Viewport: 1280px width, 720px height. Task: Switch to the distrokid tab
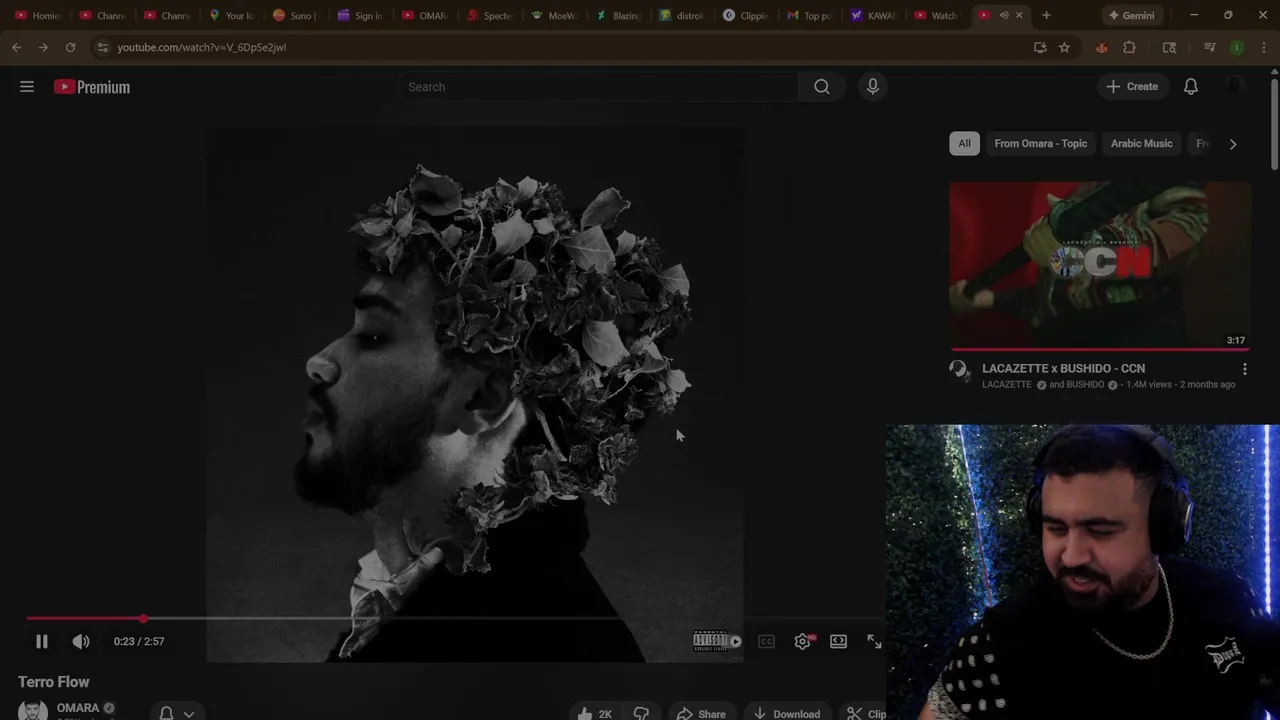tap(684, 15)
